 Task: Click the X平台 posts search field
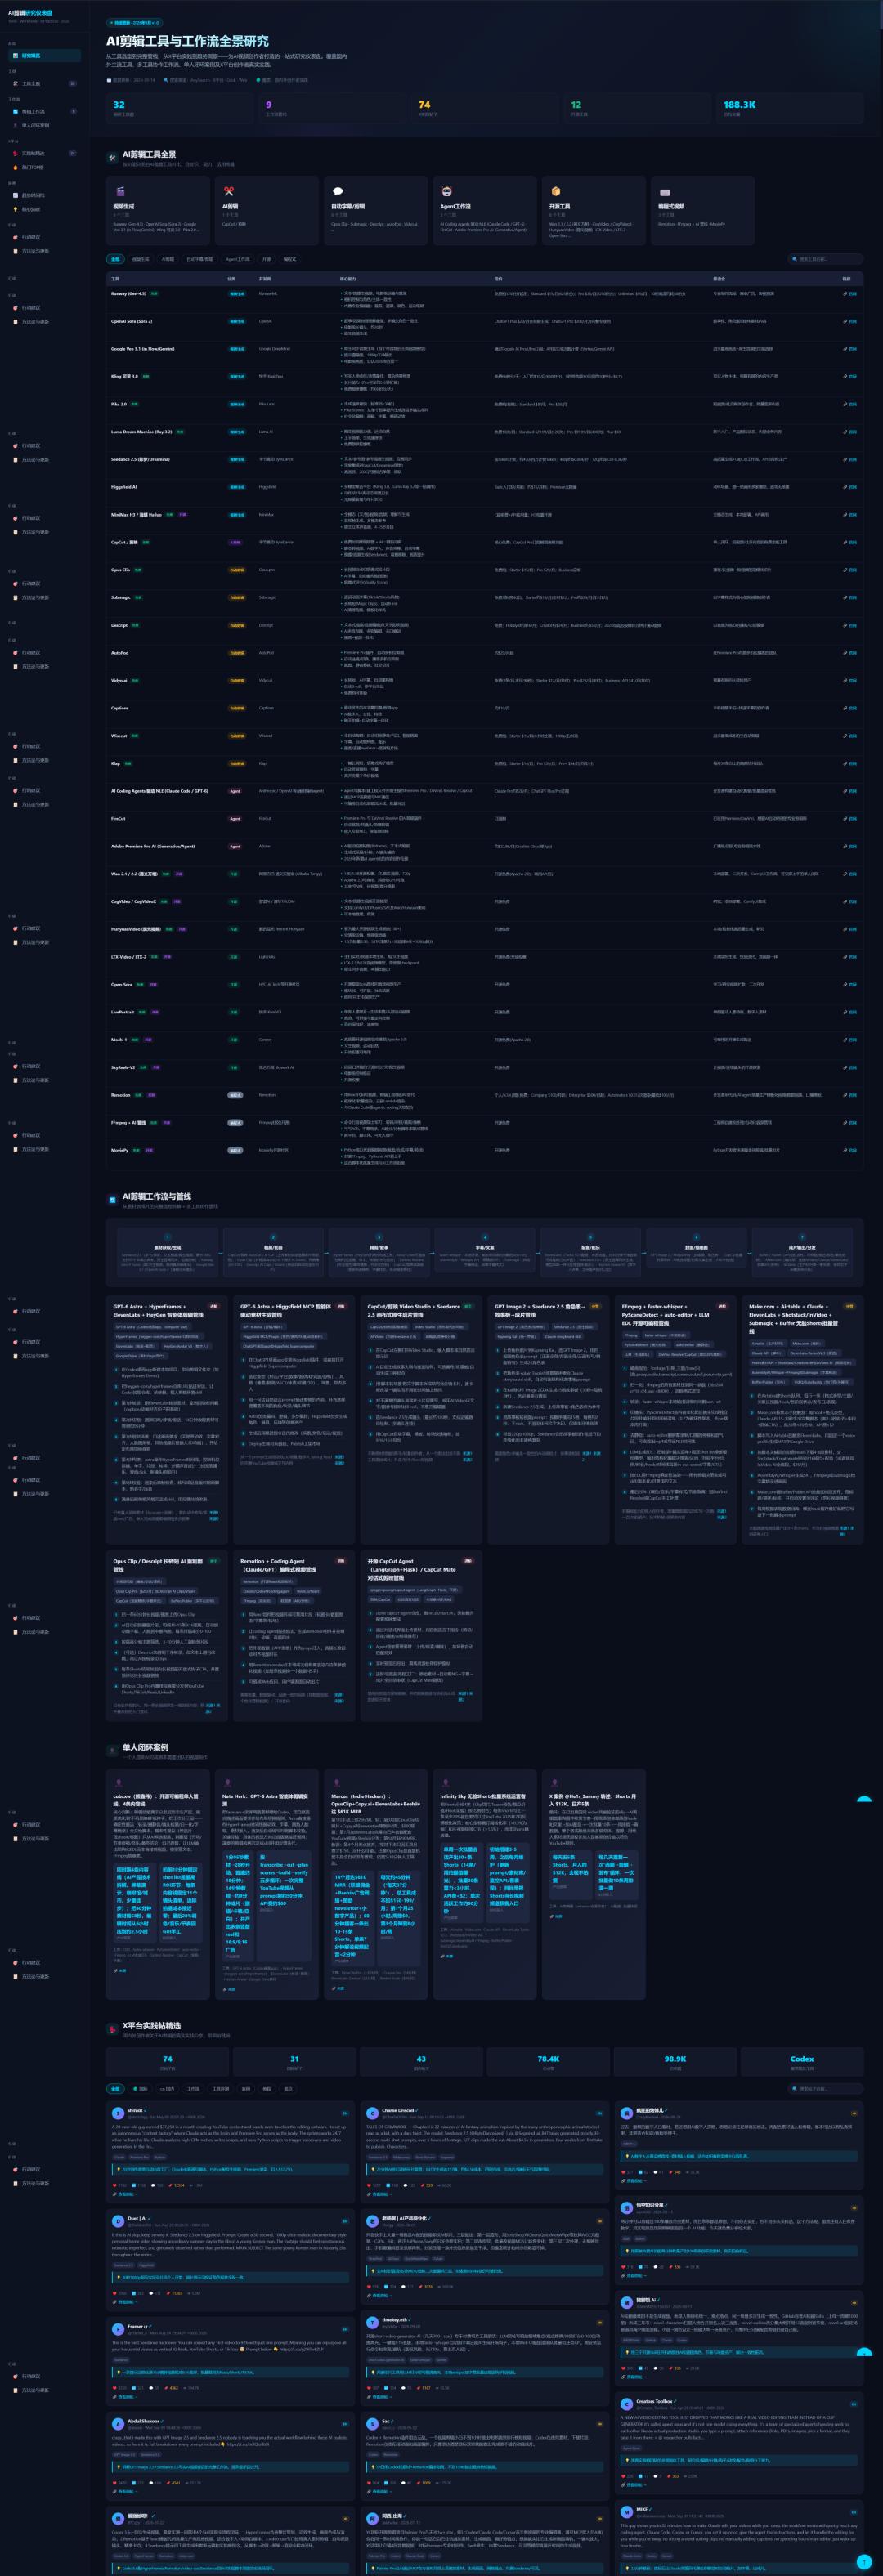(x=825, y=2089)
